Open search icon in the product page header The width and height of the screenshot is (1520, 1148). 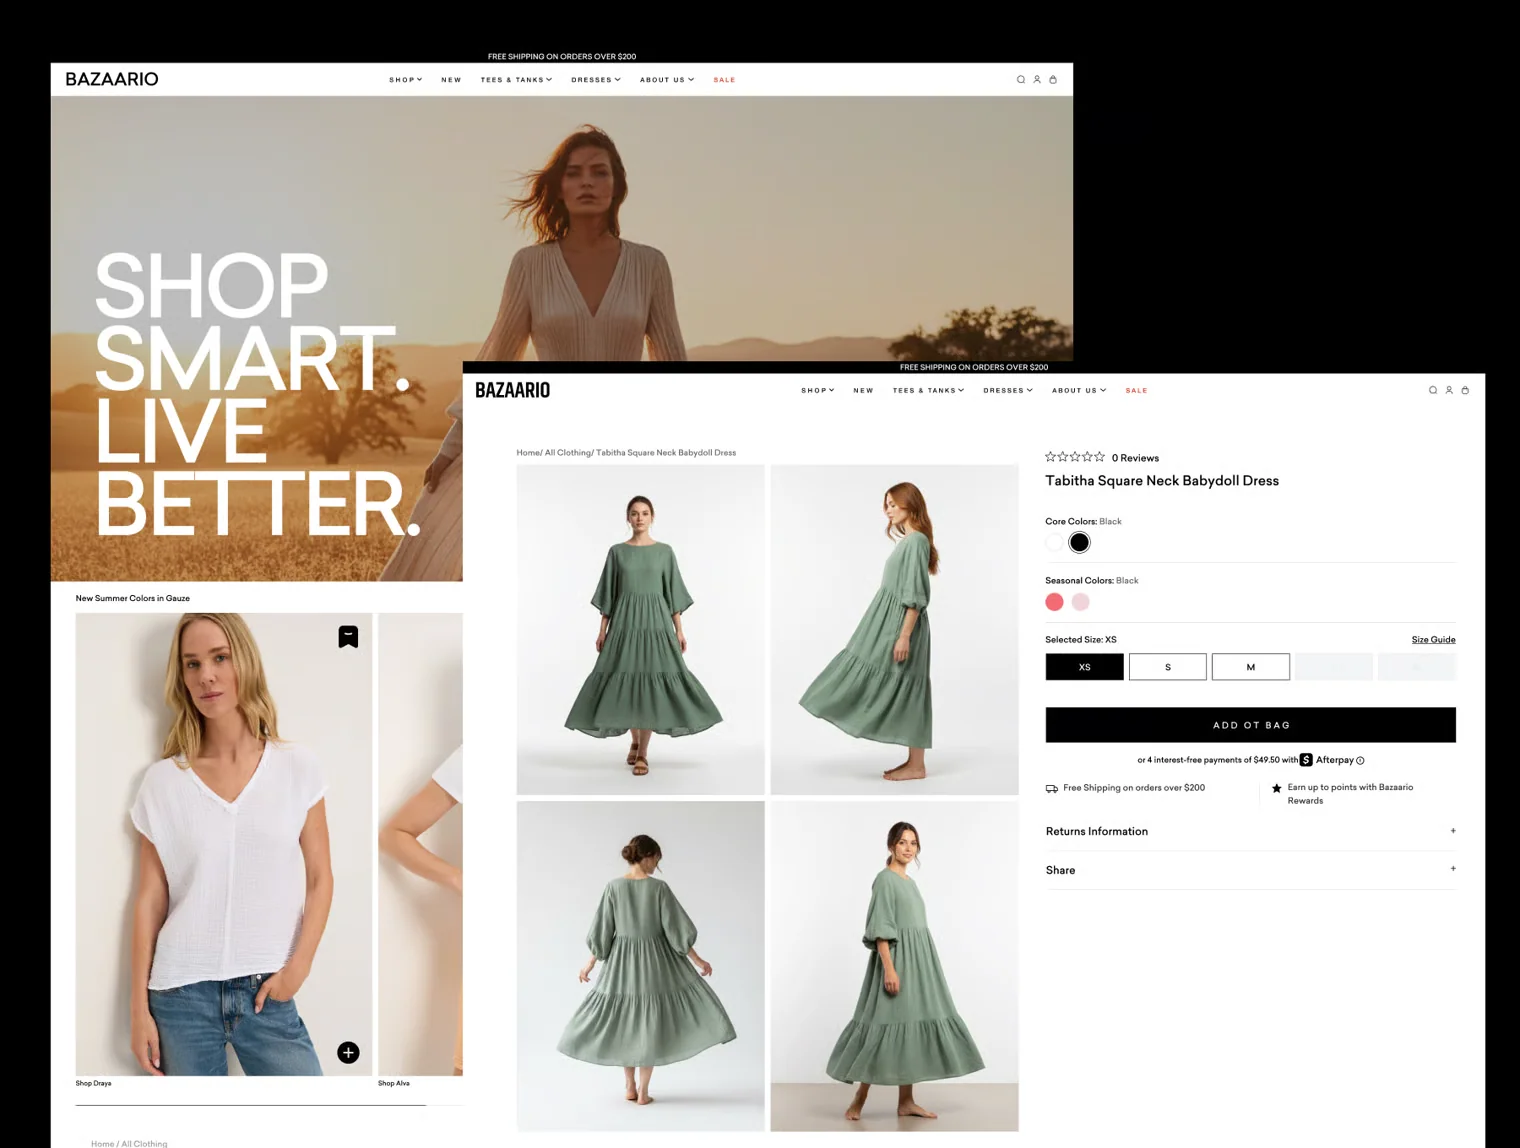click(x=1433, y=390)
